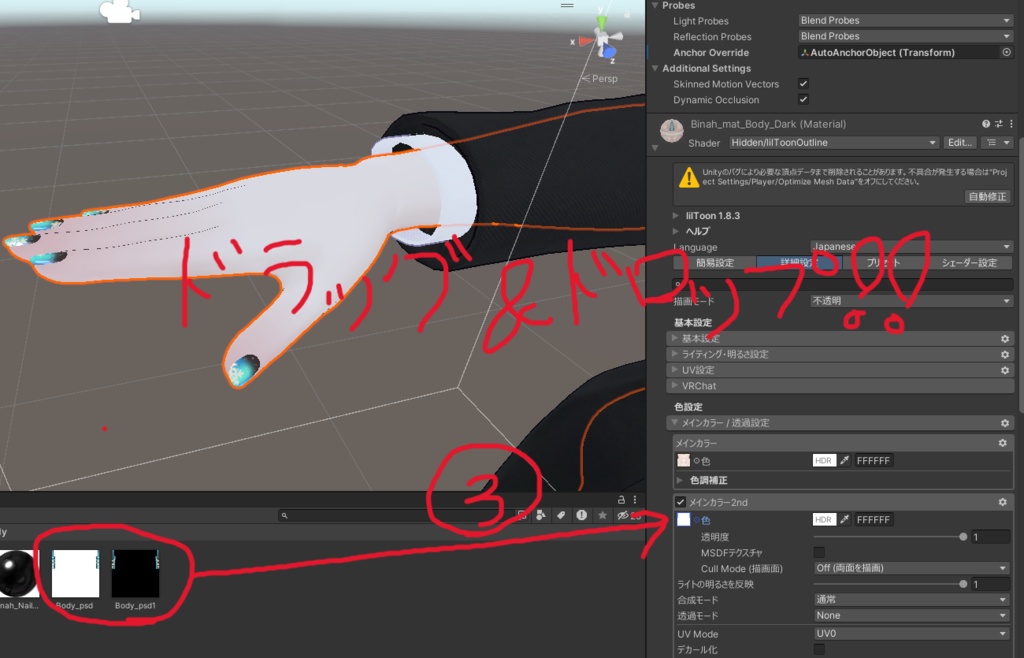Click Search by Type icon in Project panel
Screen dimensions: 1024x658
pyautogui.click(x=540, y=515)
